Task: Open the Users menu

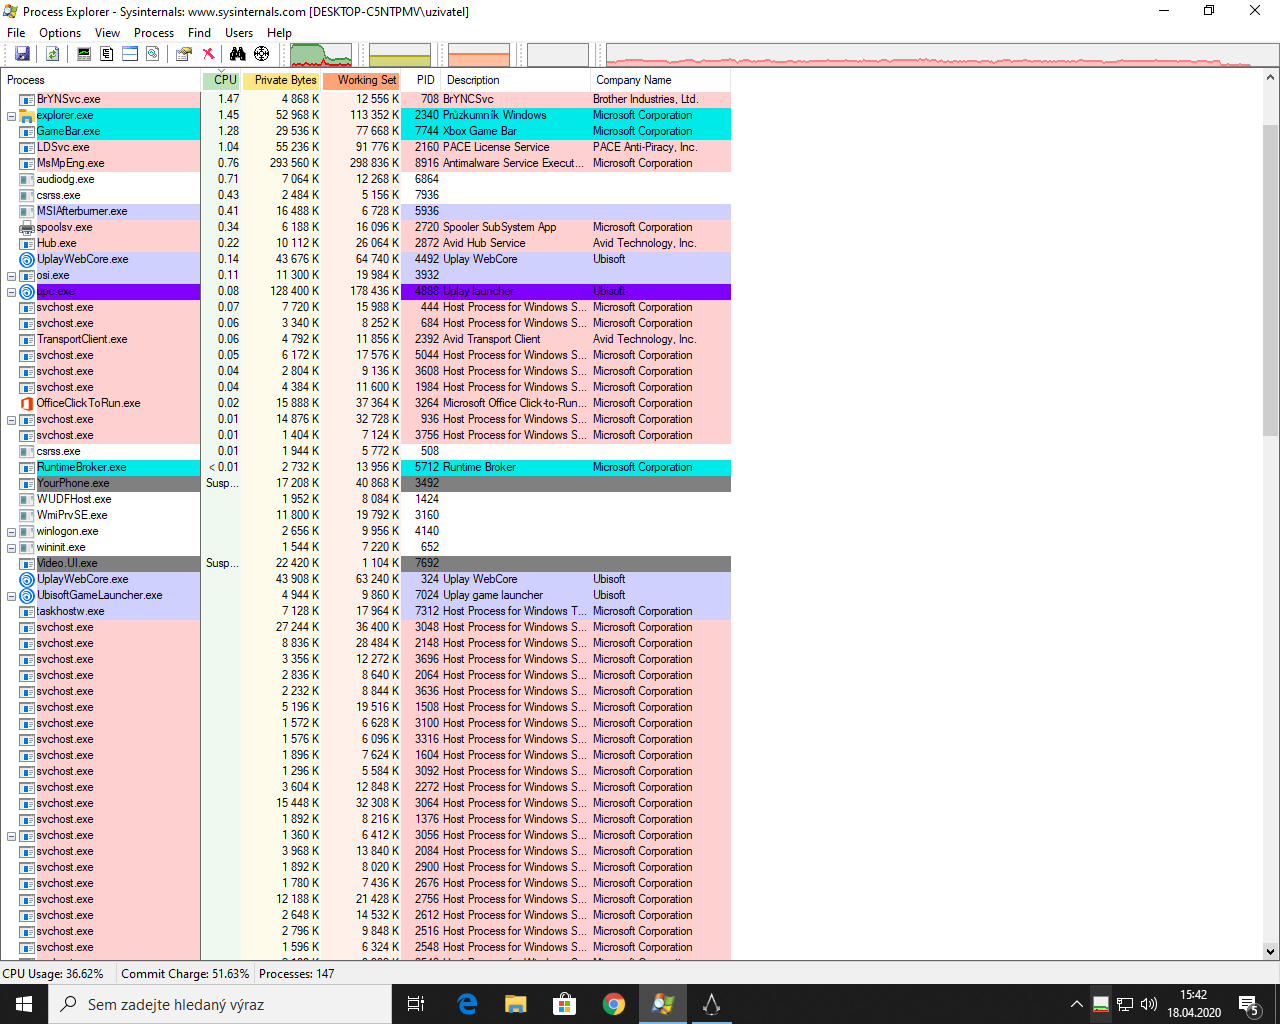Action: pyautogui.click(x=239, y=33)
